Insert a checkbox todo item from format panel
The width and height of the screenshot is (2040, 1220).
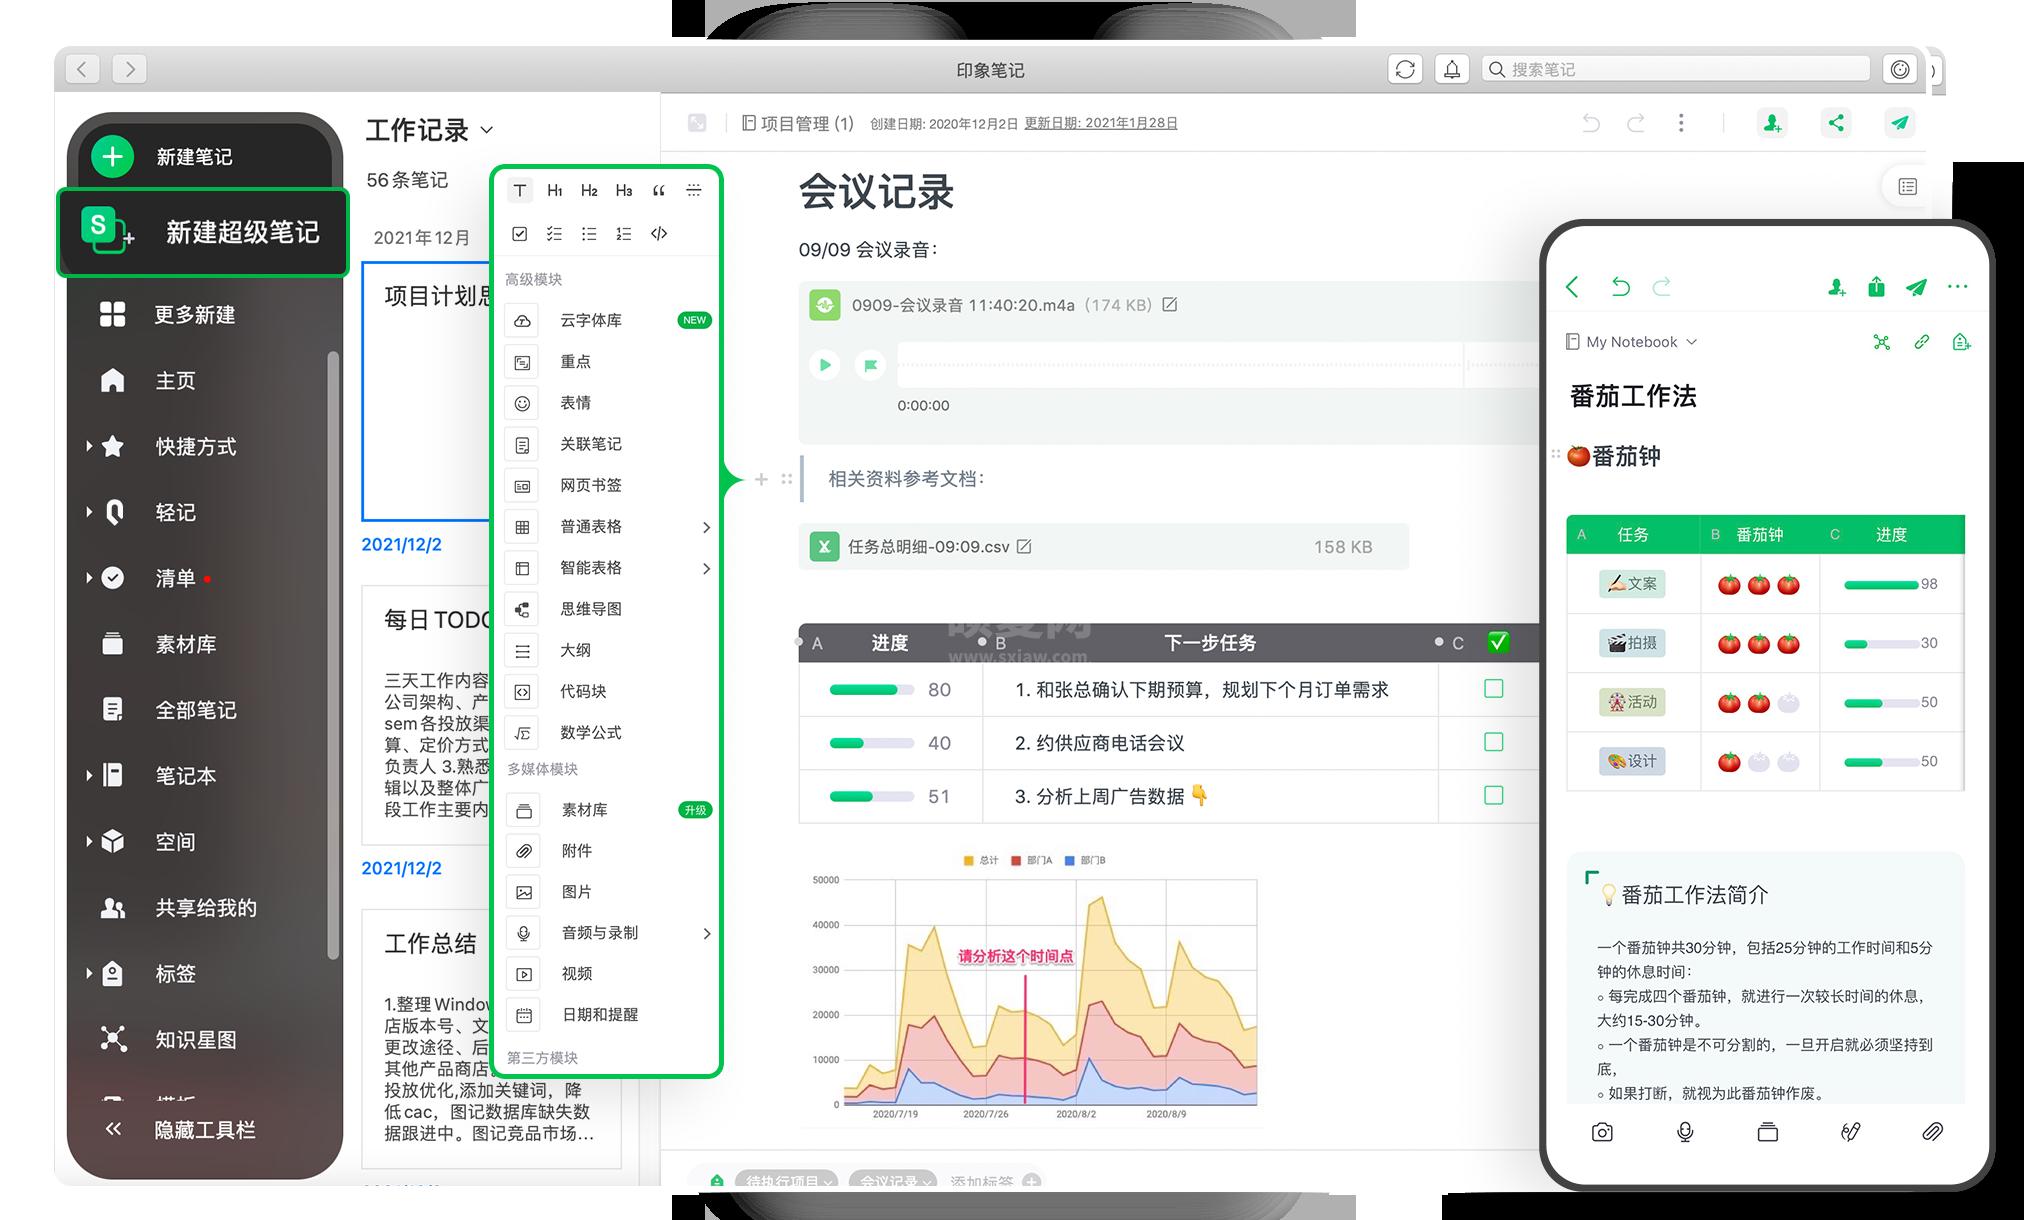(520, 233)
